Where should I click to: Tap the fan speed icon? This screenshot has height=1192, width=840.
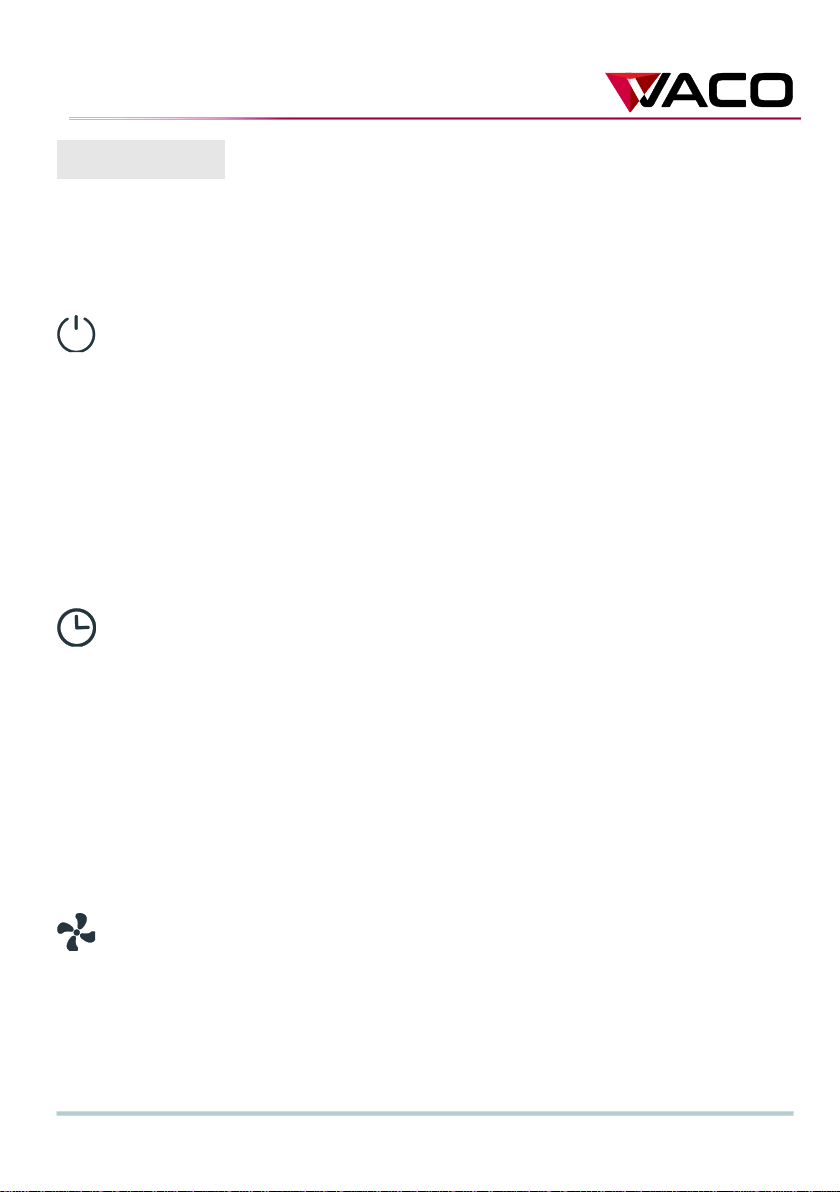(x=77, y=932)
